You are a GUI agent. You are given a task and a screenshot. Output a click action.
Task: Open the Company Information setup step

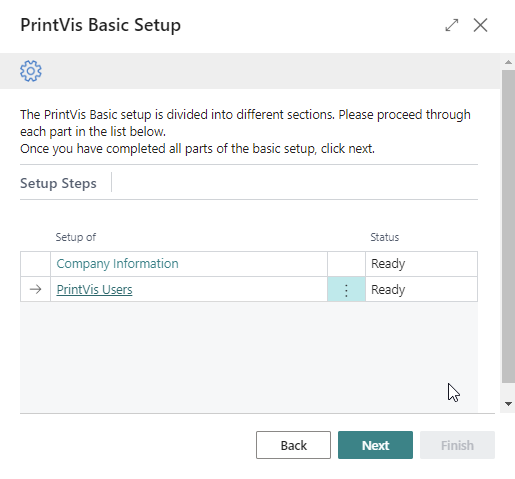(117, 264)
